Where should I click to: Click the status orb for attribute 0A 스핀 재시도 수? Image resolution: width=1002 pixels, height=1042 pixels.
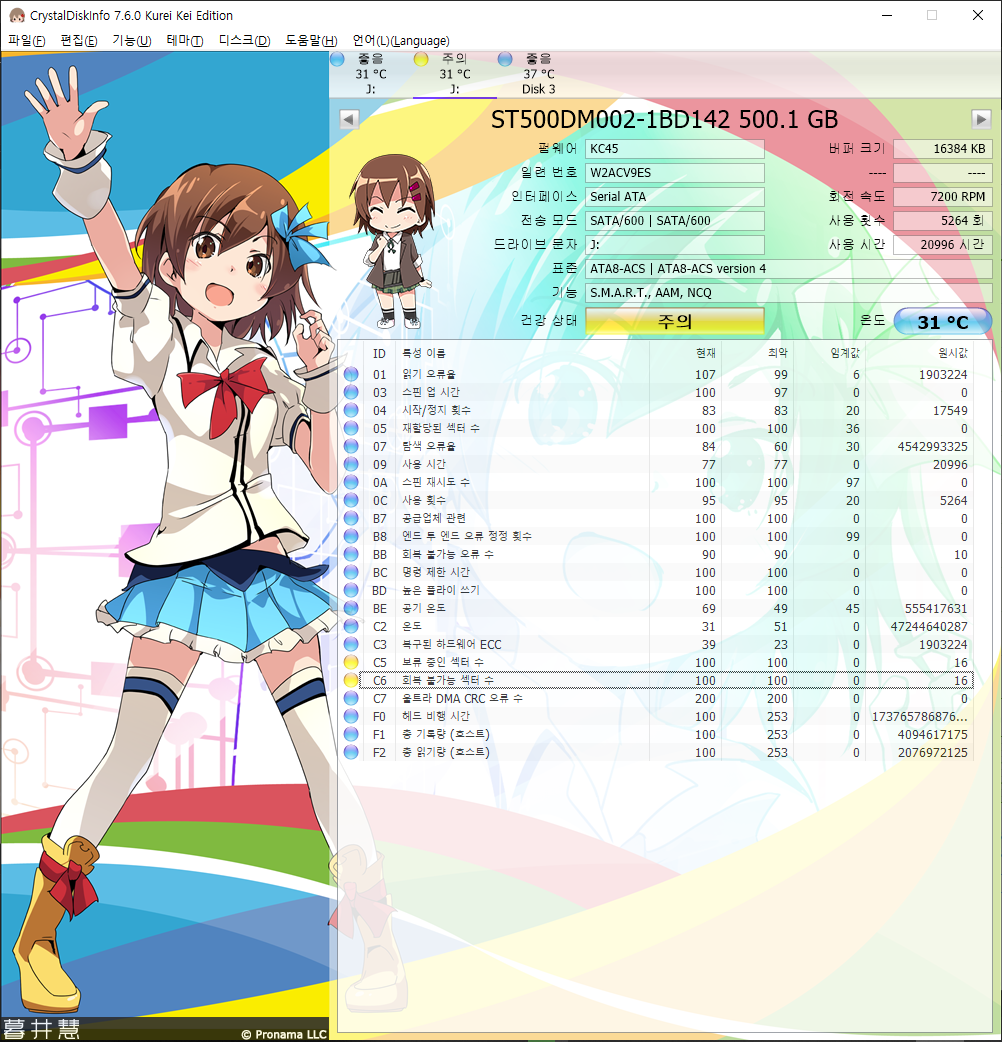coord(351,482)
